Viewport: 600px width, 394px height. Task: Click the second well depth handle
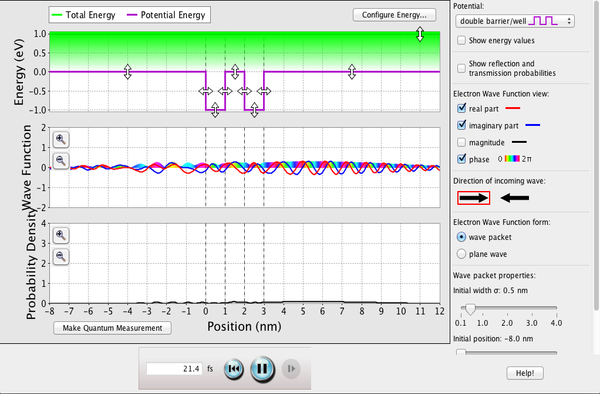254,110
